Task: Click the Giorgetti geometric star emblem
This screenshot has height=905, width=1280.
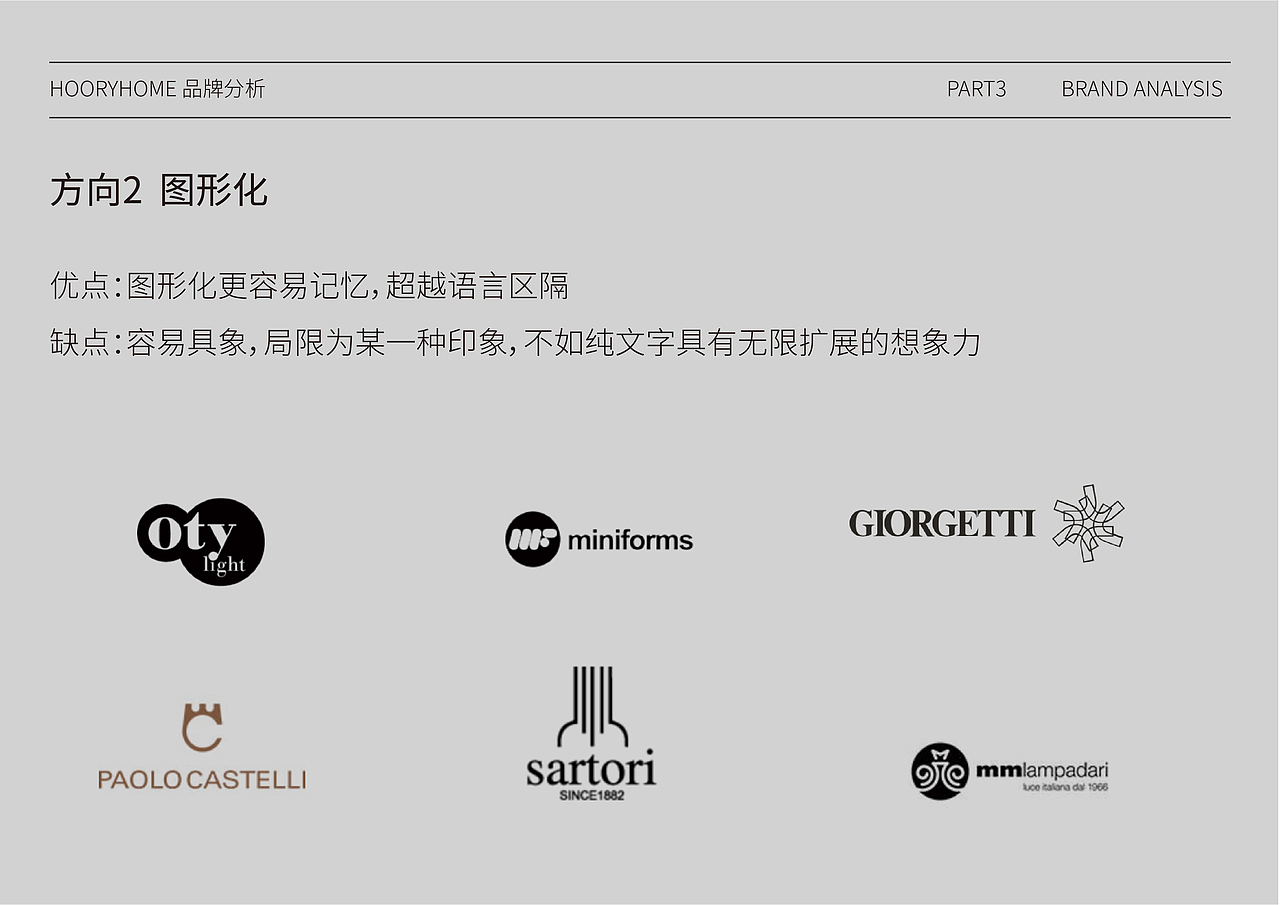Action: (1089, 523)
